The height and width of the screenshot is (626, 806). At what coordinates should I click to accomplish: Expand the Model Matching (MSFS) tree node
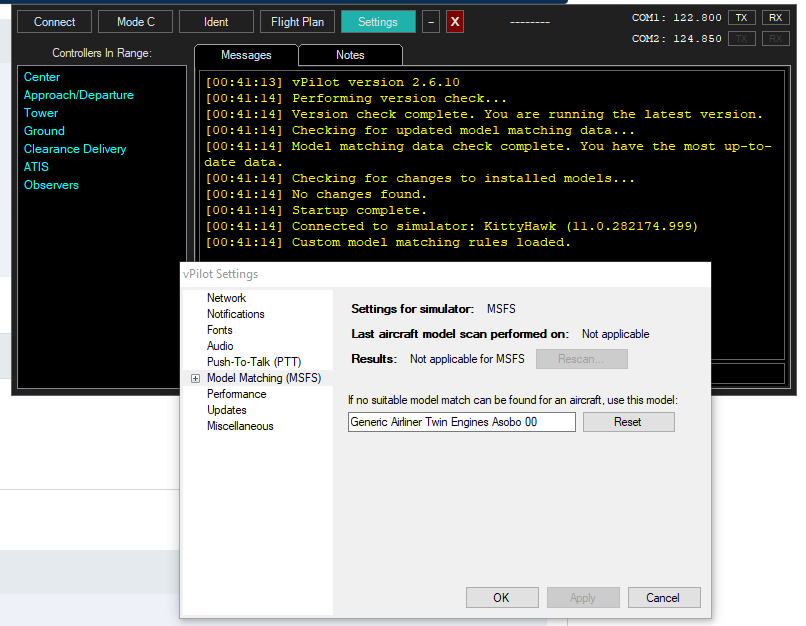pyautogui.click(x=195, y=378)
